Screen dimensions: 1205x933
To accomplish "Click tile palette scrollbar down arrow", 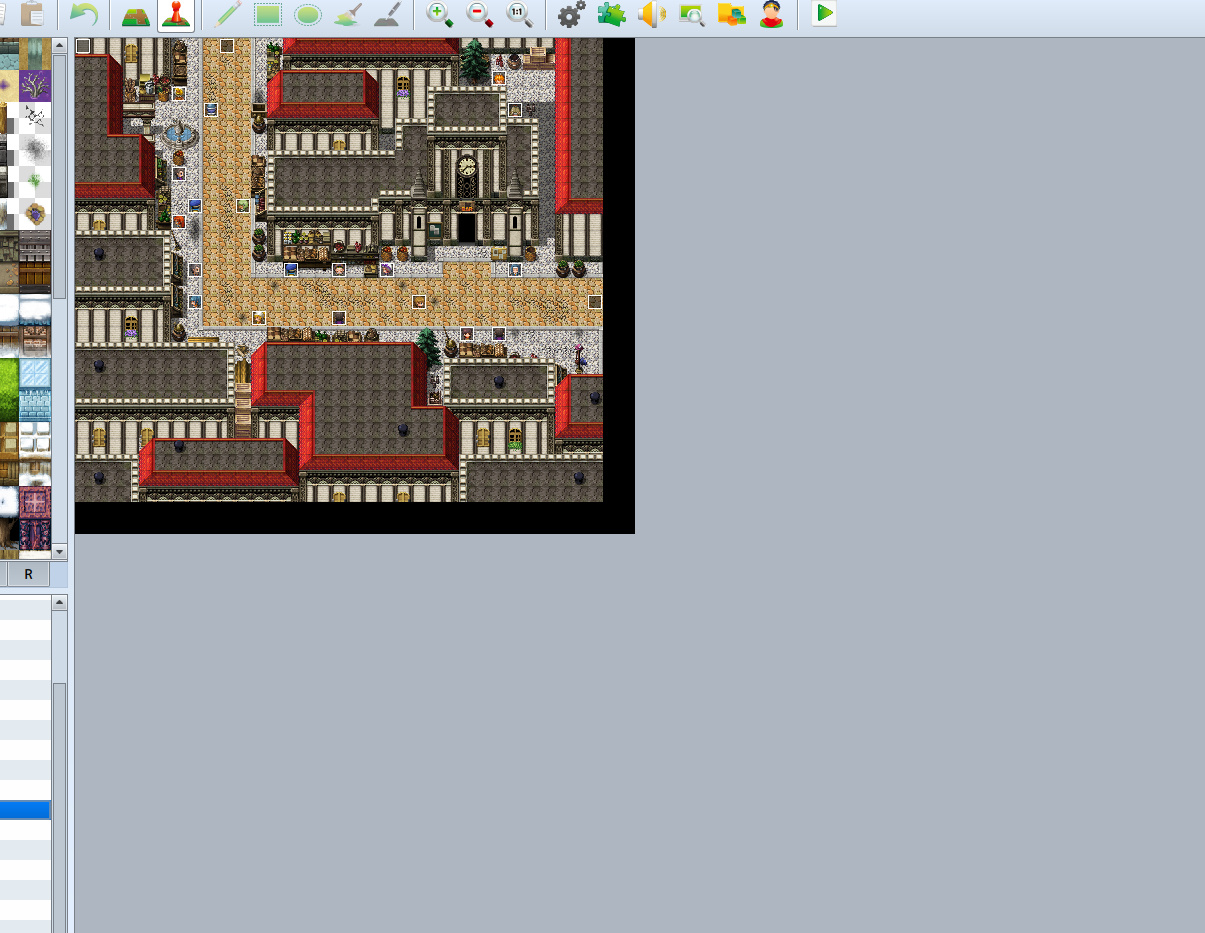I will [x=59, y=551].
